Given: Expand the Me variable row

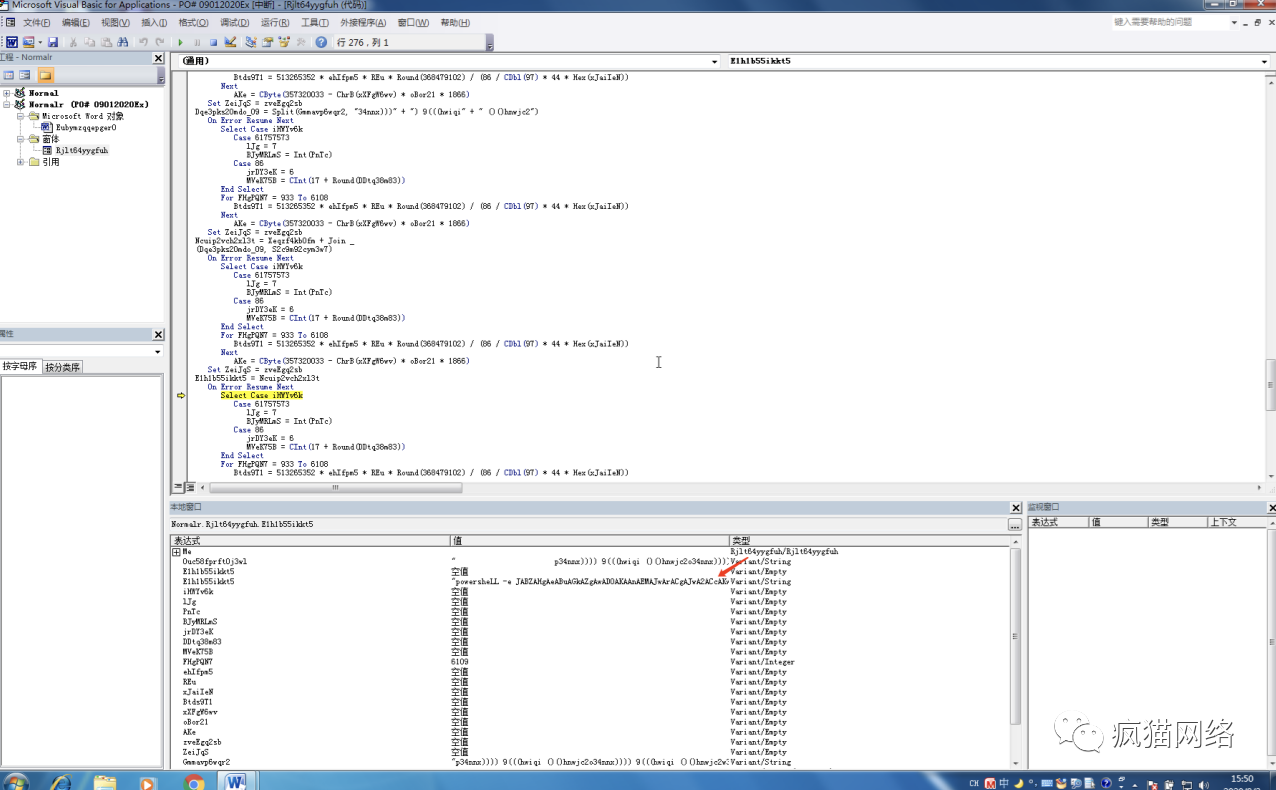Looking at the screenshot, I should point(176,552).
